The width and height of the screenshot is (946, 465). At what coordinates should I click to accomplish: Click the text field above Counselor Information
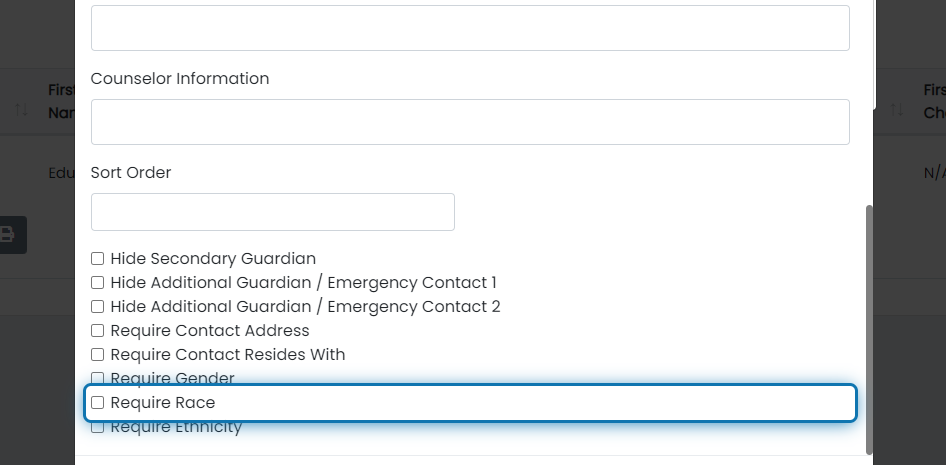pos(470,28)
